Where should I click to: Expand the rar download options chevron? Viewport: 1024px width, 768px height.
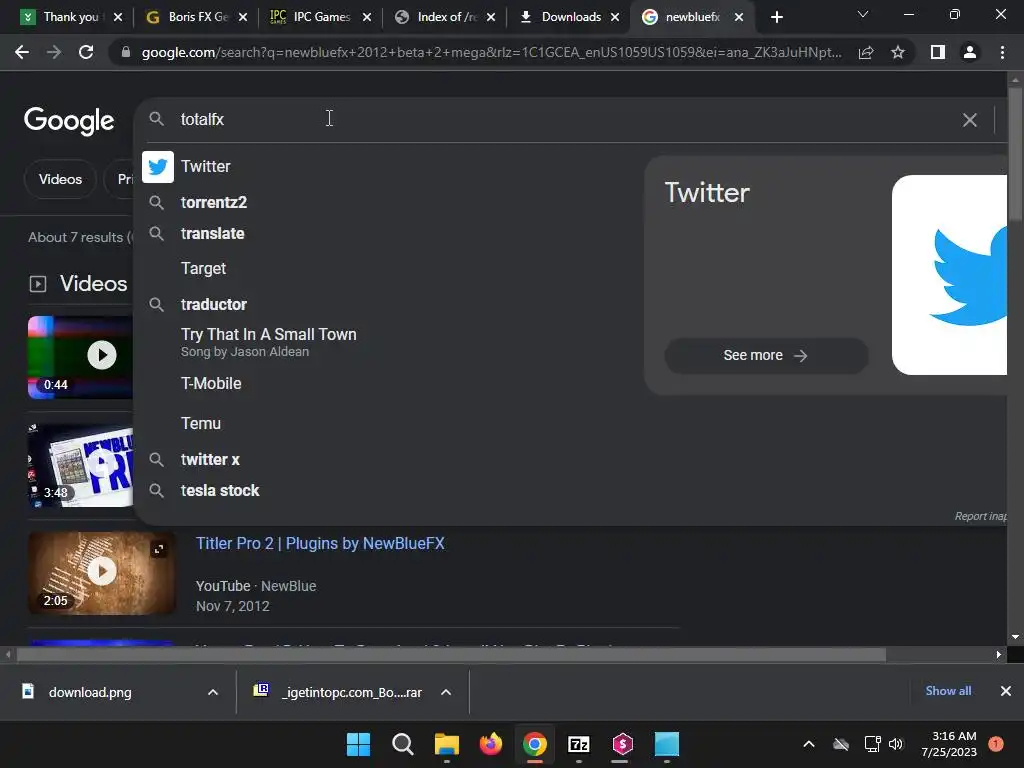pyautogui.click(x=446, y=692)
